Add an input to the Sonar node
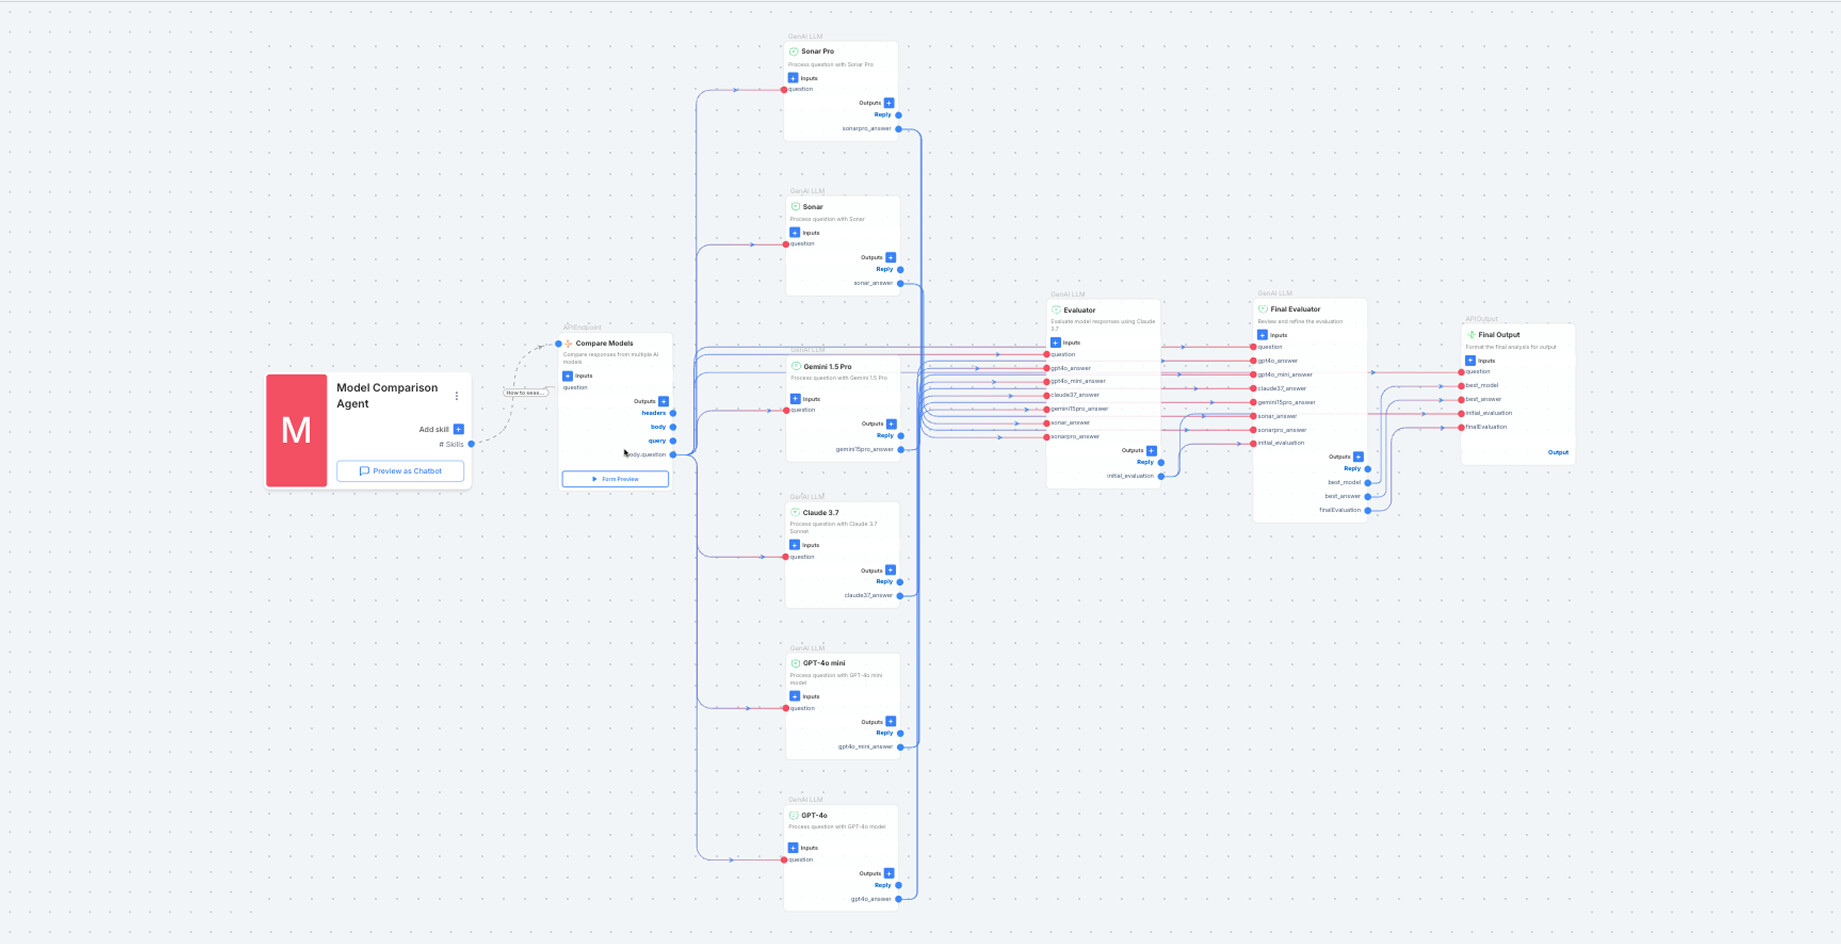Viewport: 1841px width, 944px height. [x=795, y=233]
